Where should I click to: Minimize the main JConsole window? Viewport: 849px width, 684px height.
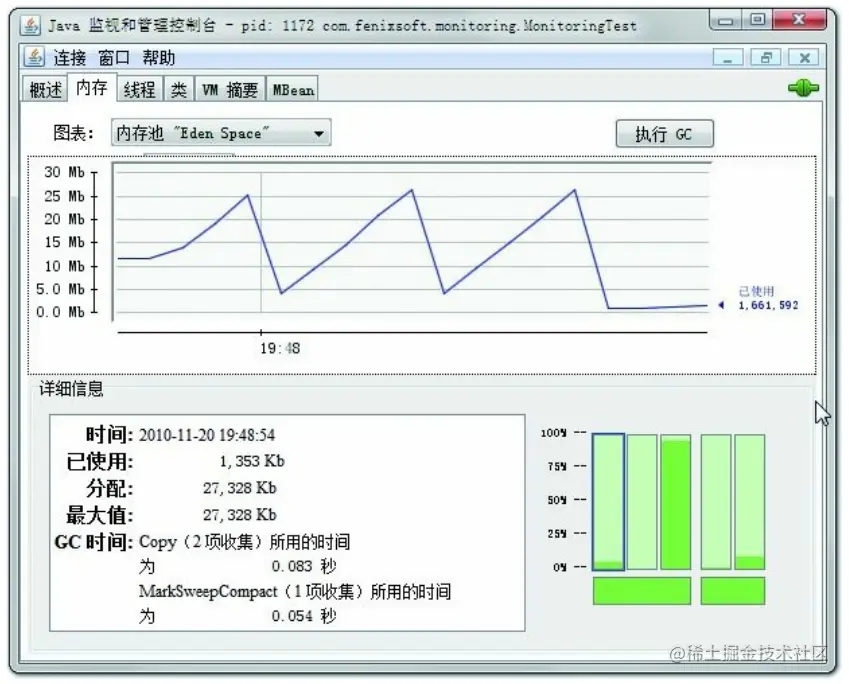pos(726,21)
